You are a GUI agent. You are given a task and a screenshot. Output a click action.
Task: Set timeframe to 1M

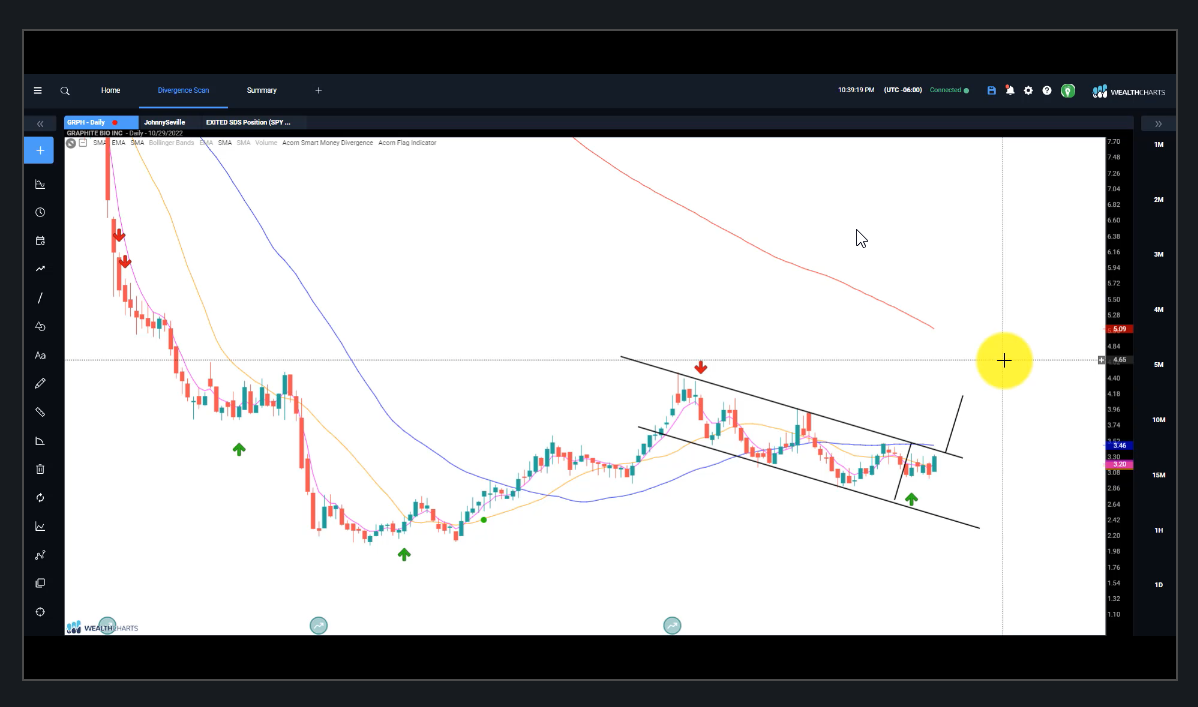[x=1158, y=144]
